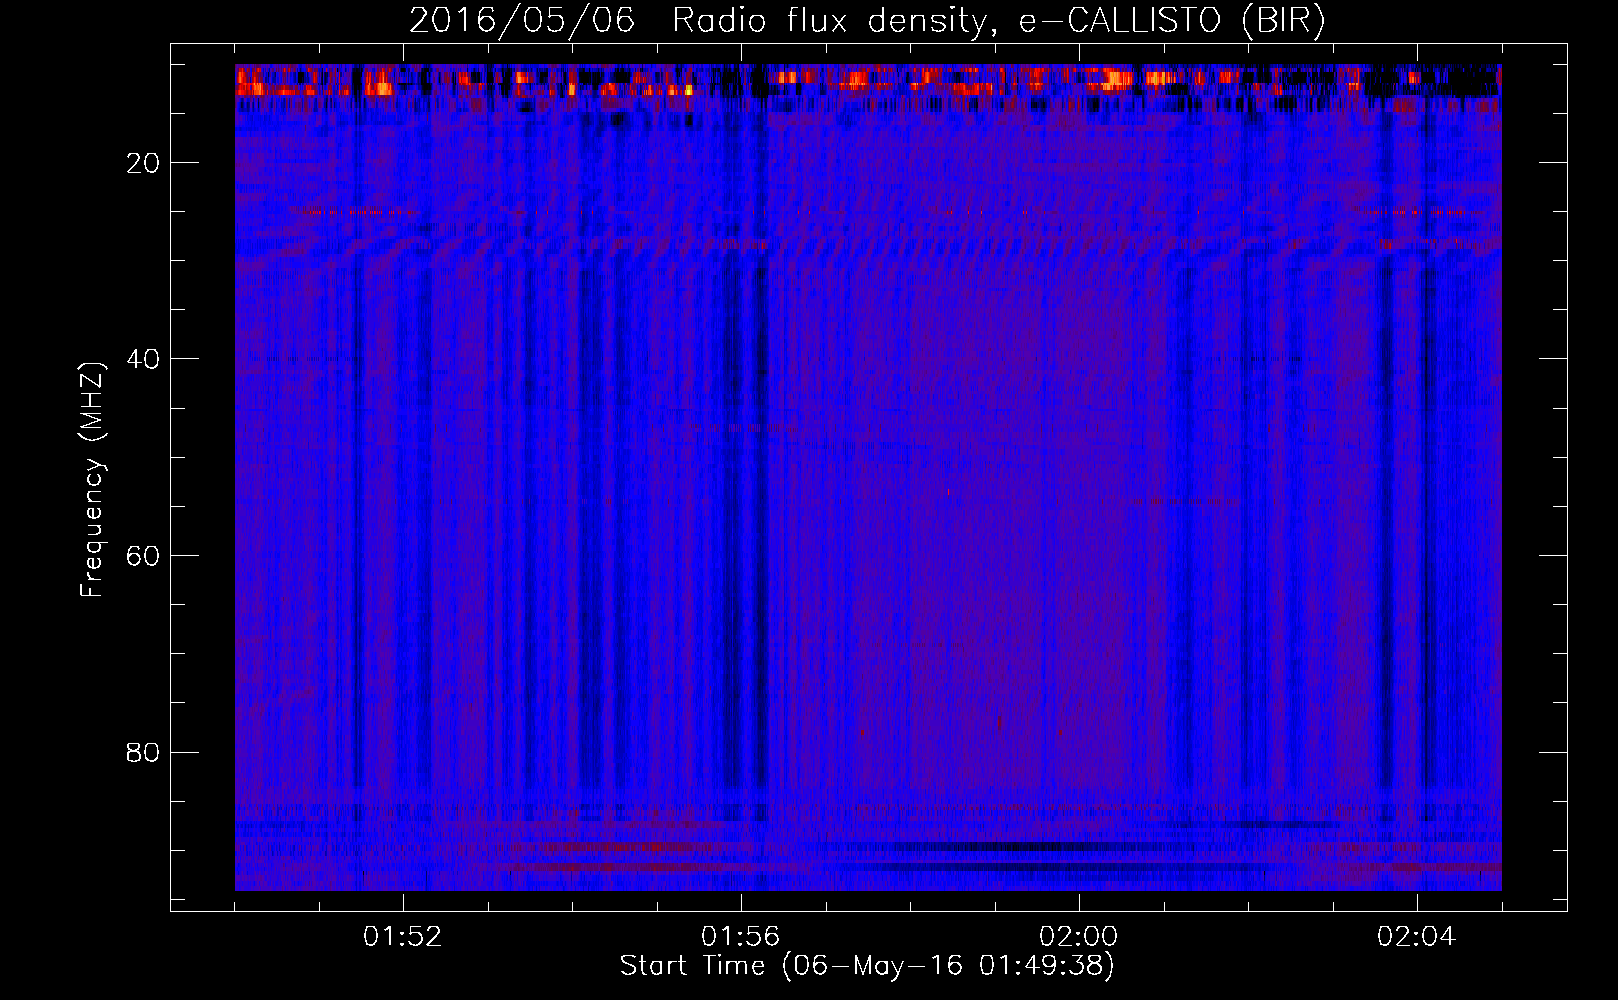Click the 01:52 time tick label
The image size is (1618, 1000).
point(403,937)
